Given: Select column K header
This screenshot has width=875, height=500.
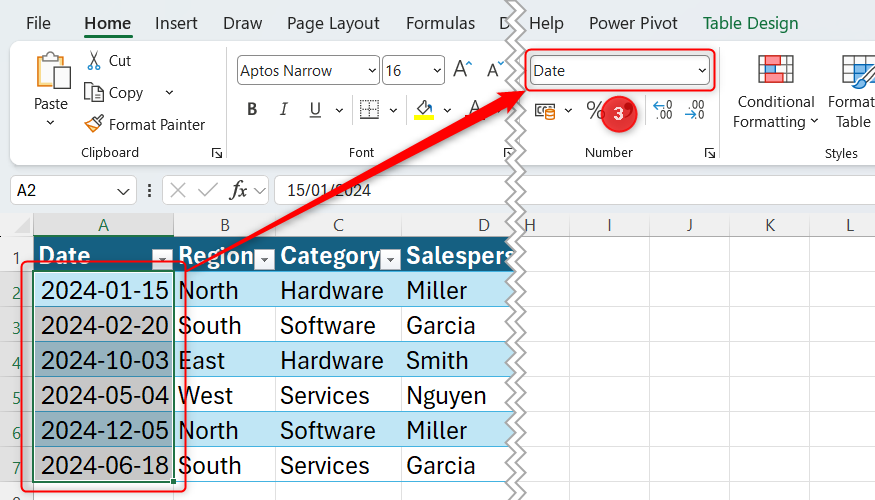Looking at the screenshot, I should tap(770, 225).
